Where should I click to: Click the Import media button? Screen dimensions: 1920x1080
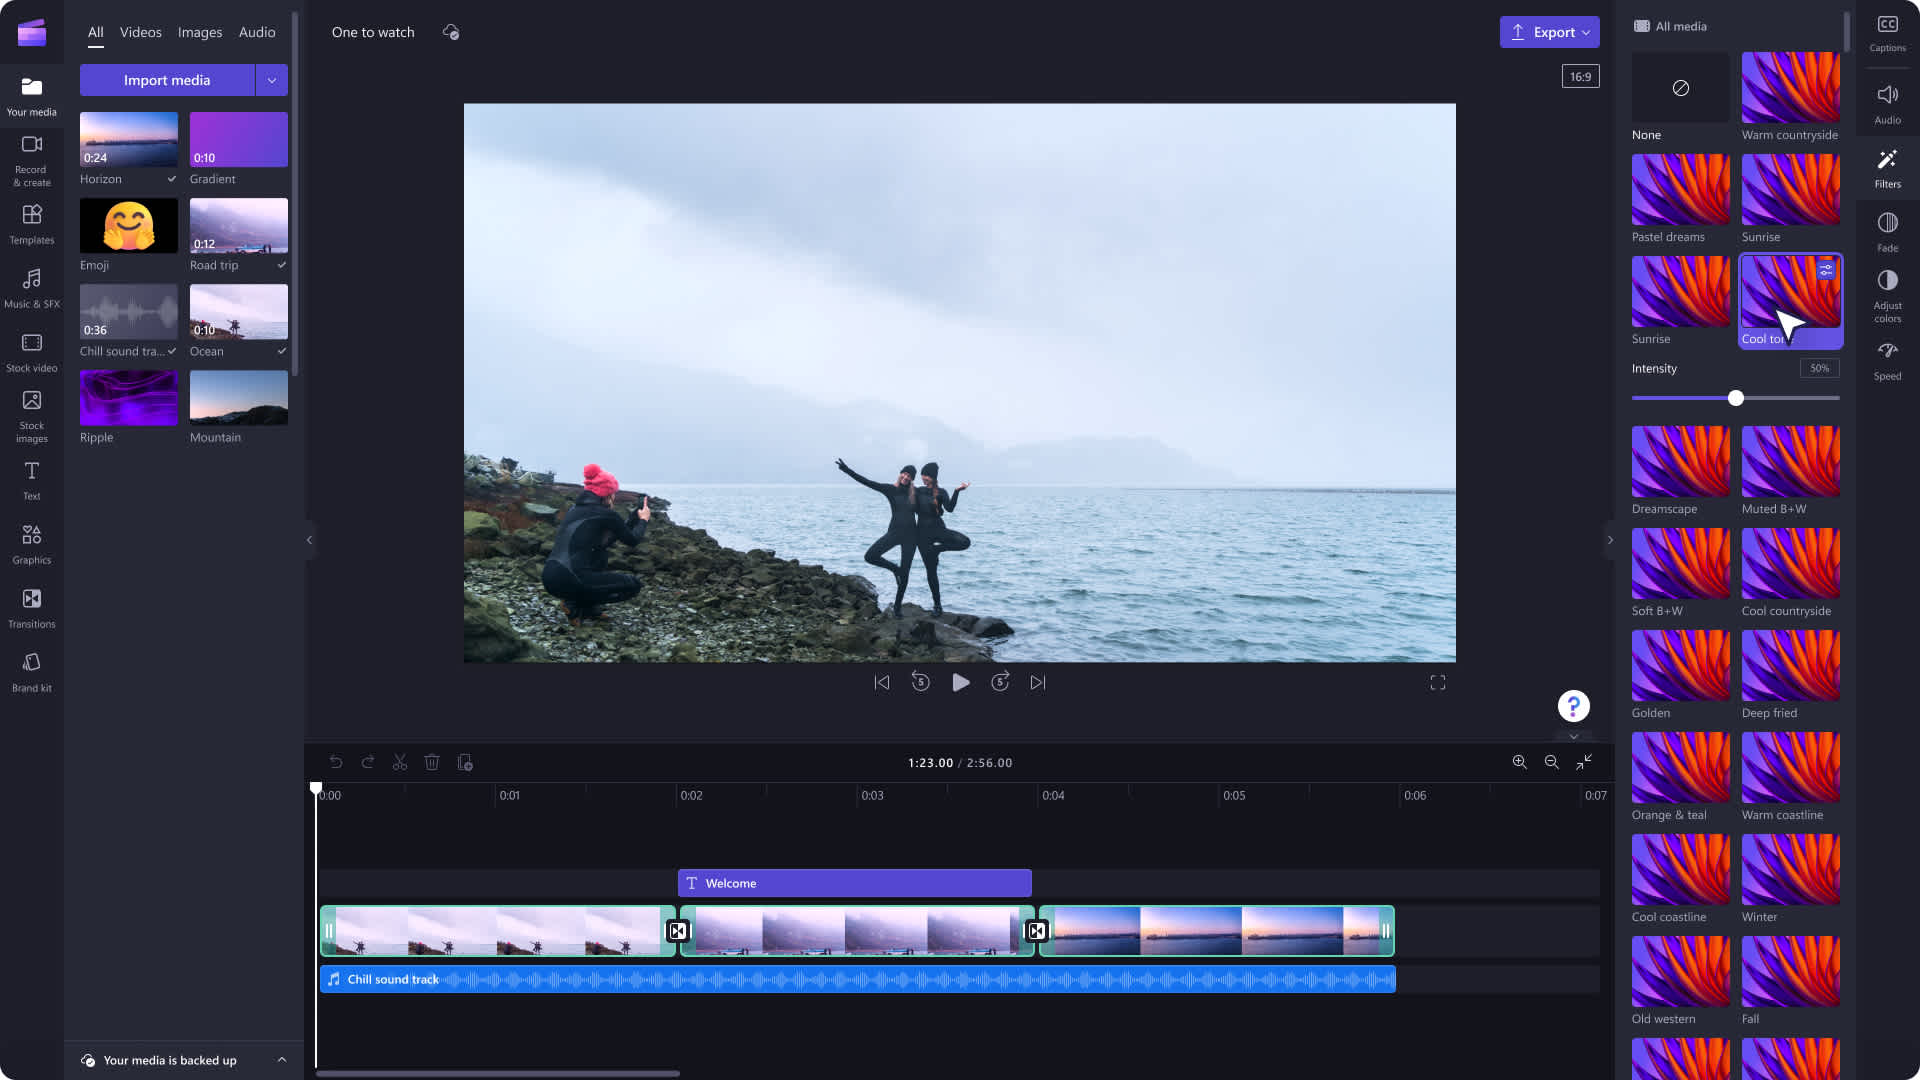(166, 79)
